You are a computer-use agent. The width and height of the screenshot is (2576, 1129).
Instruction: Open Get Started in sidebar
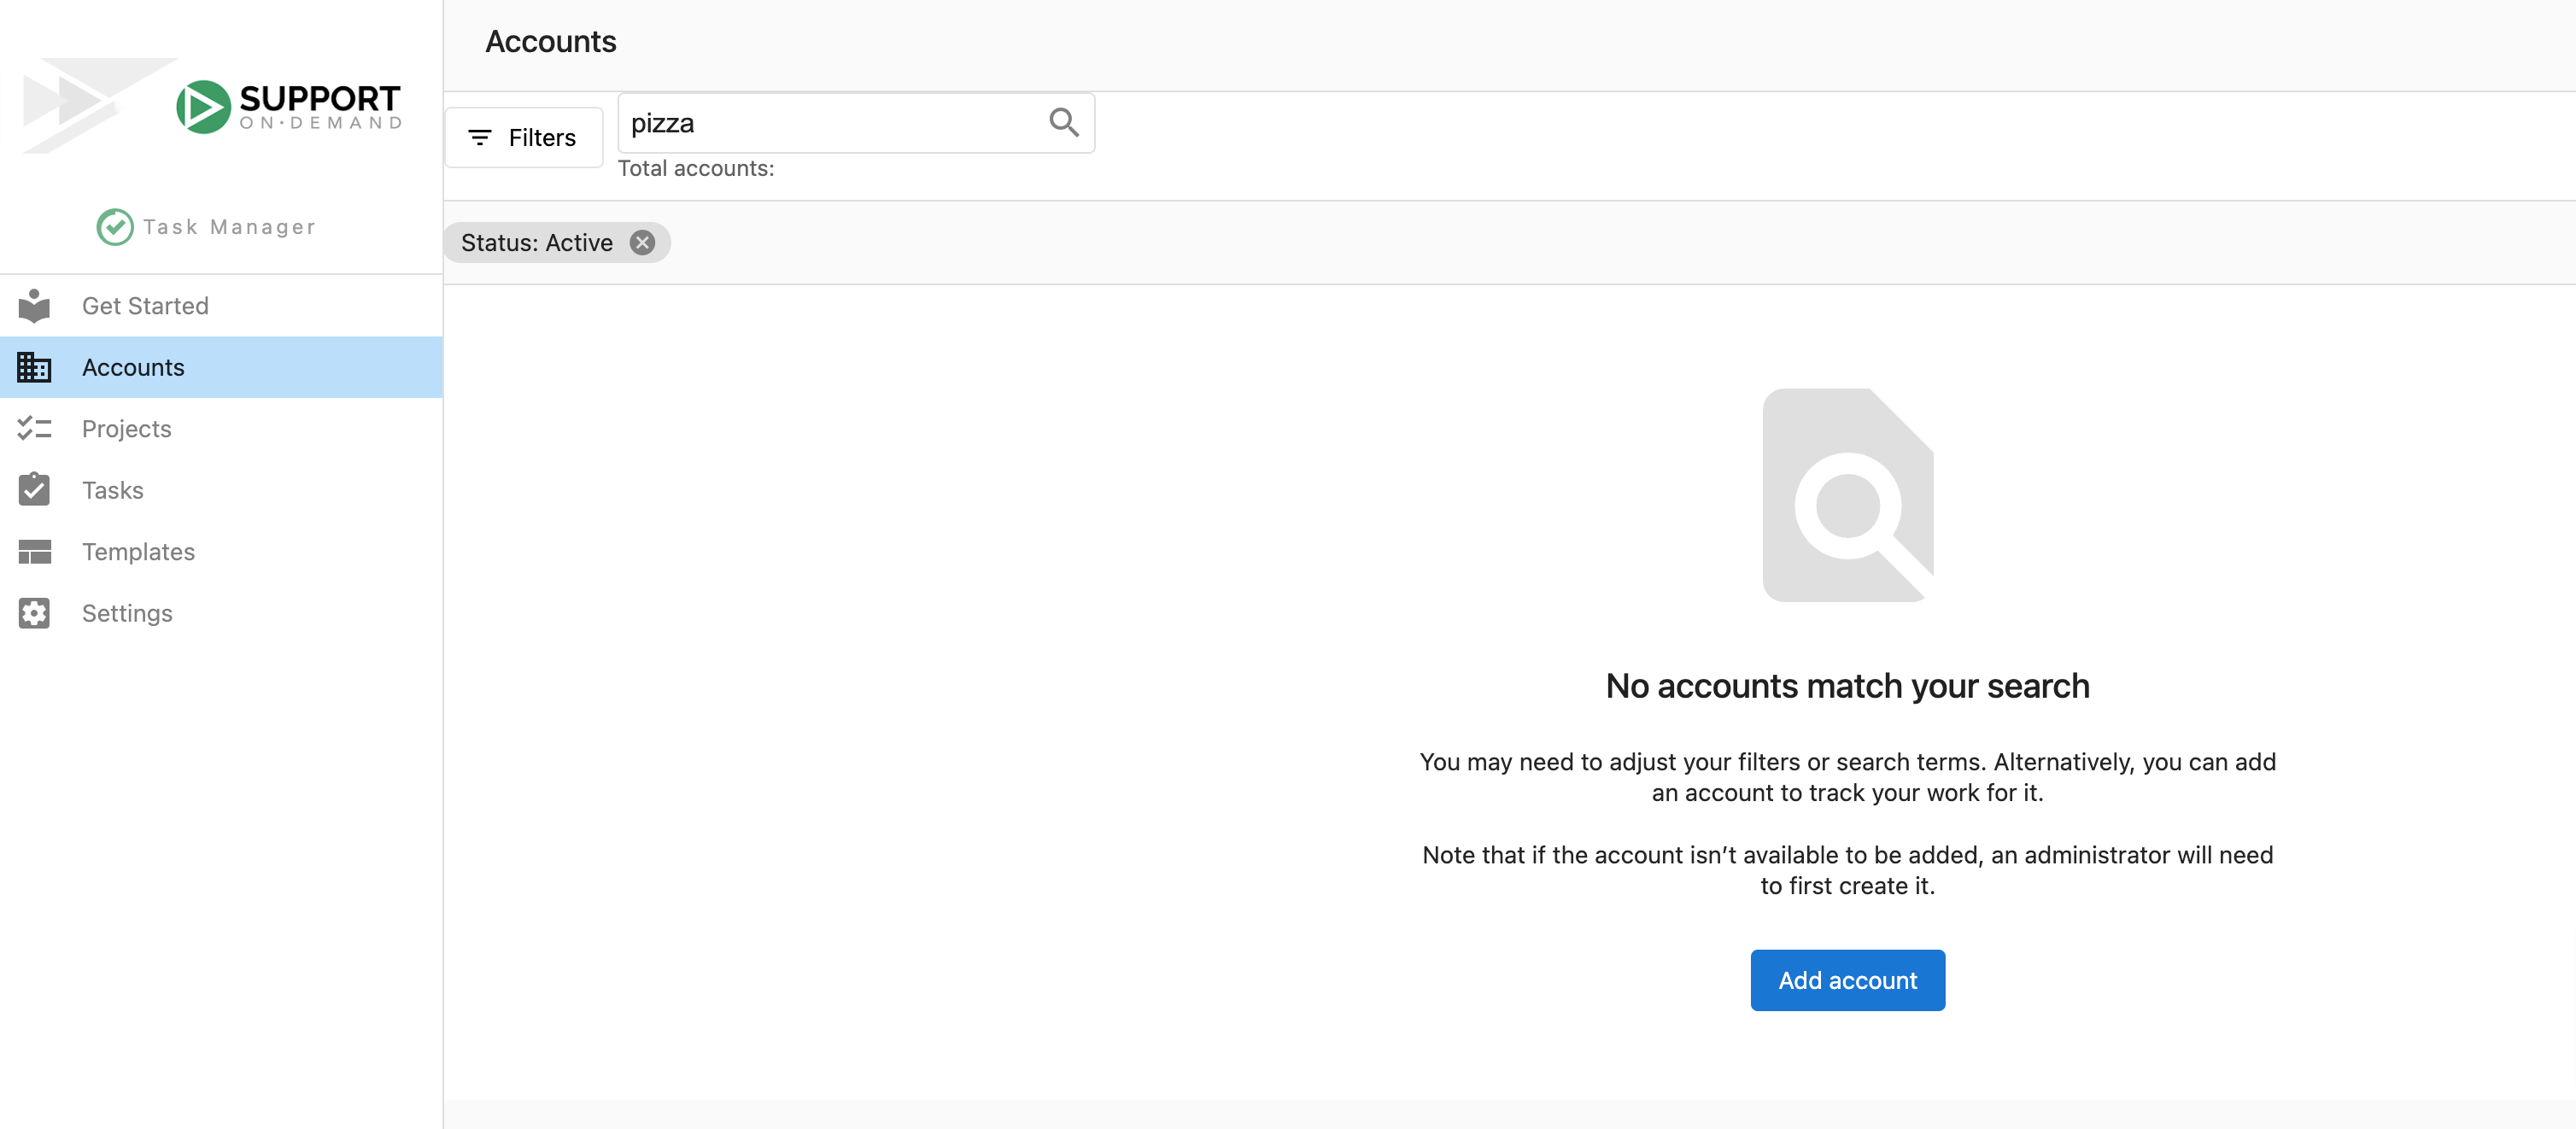(221, 306)
